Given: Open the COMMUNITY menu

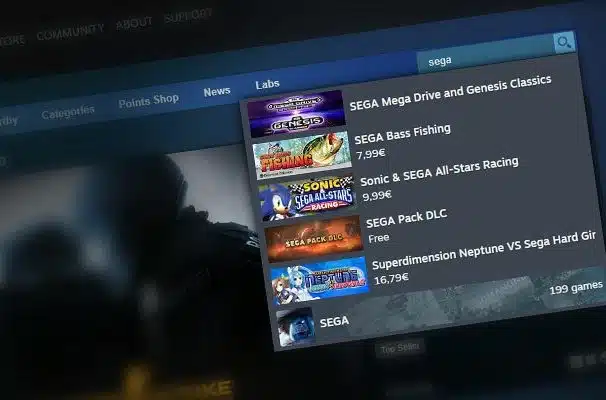Looking at the screenshot, I should pyautogui.click(x=70, y=32).
